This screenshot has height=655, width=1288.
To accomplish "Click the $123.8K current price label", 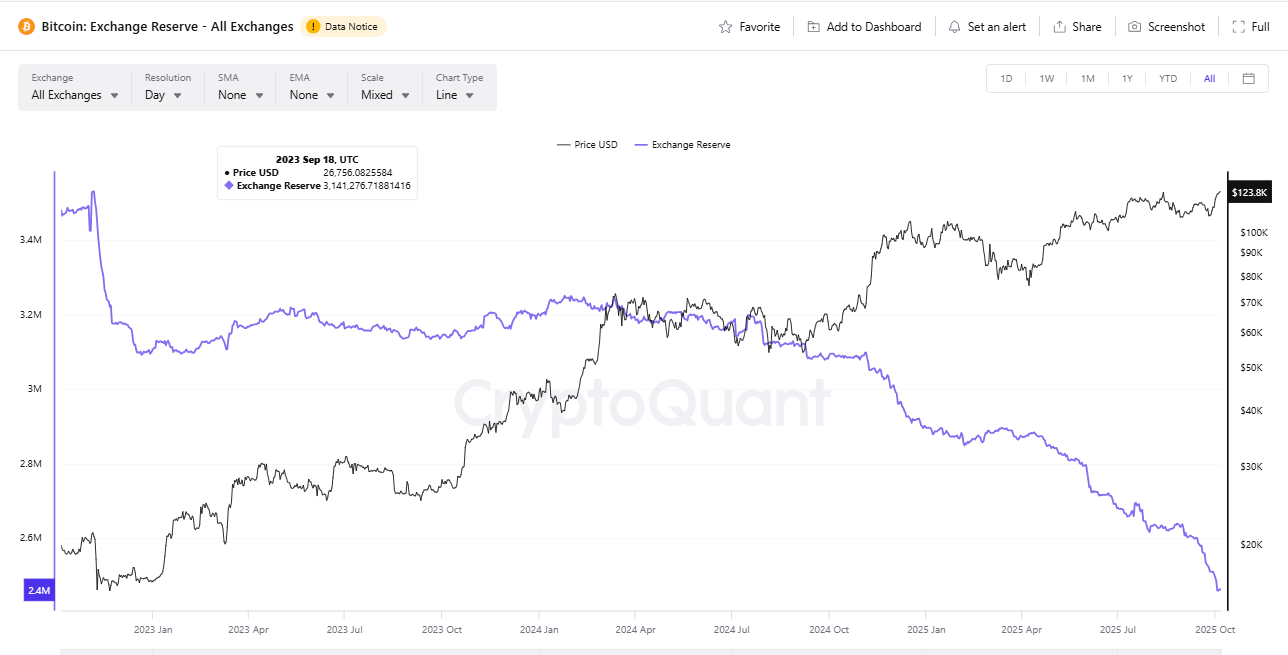I will (x=1248, y=192).
